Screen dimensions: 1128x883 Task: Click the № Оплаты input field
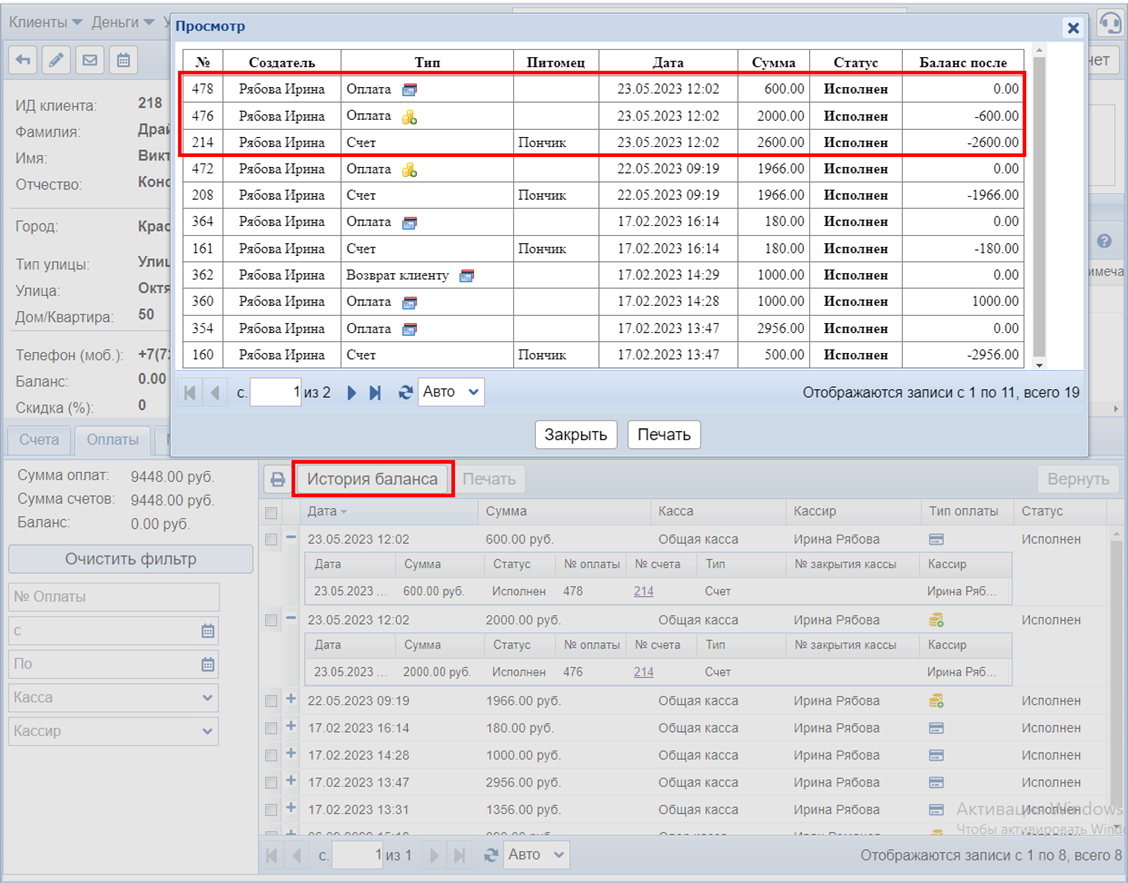tap(113, 597)
